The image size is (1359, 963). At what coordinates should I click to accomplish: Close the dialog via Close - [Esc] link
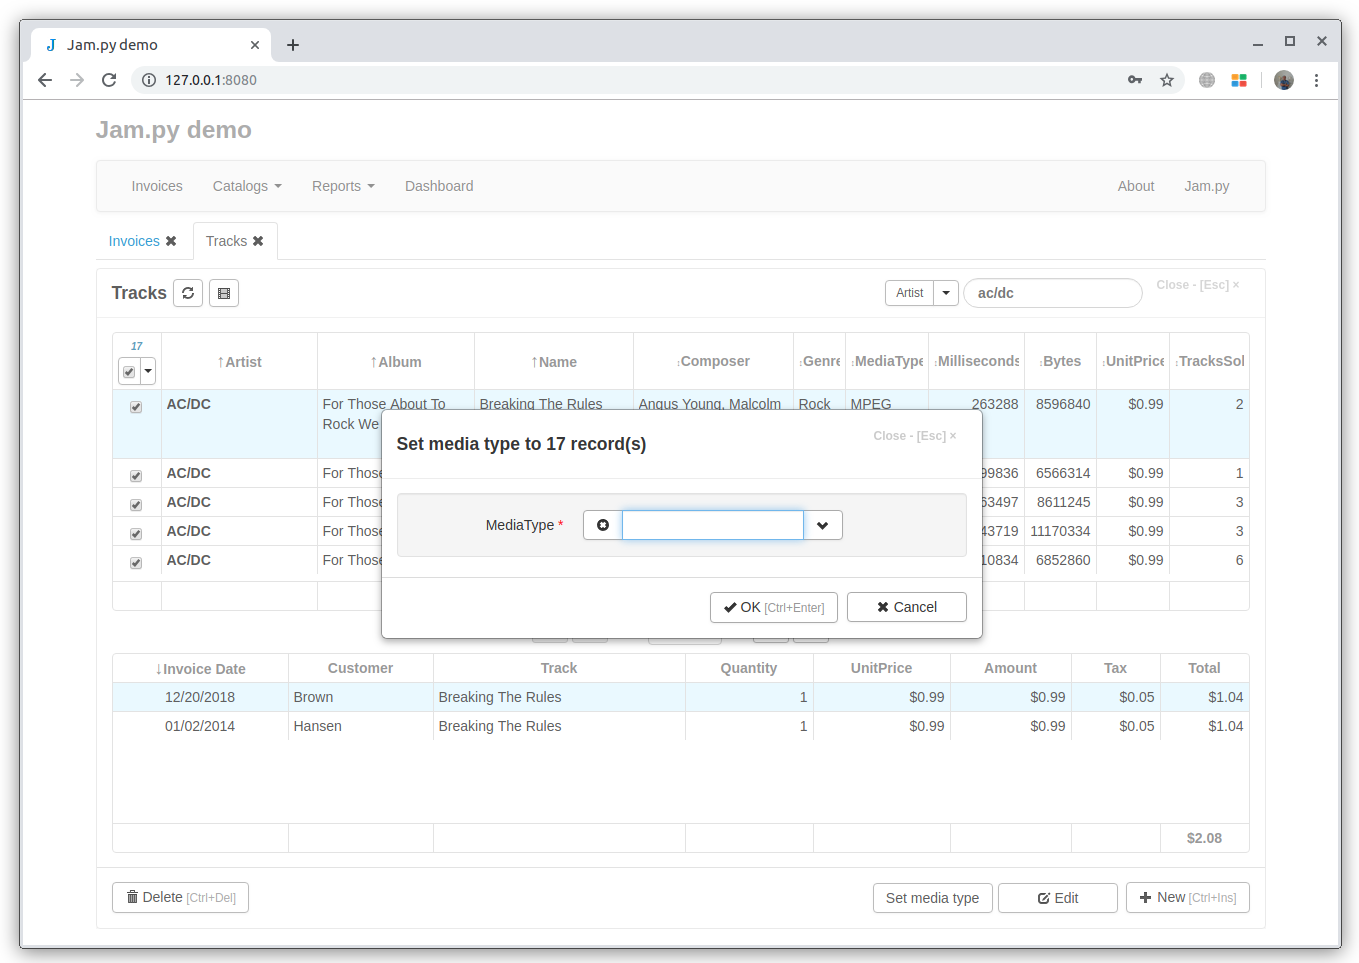tap(915, 436)
